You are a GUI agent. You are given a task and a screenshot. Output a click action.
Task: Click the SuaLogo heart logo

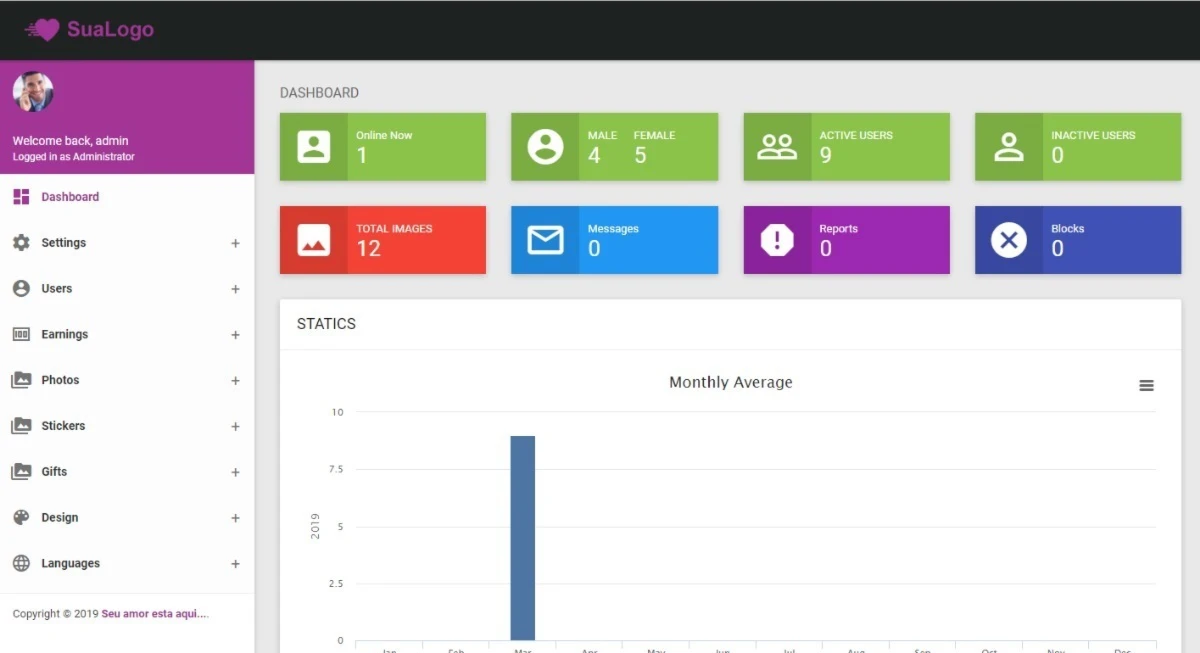click(x=44, y=30)
